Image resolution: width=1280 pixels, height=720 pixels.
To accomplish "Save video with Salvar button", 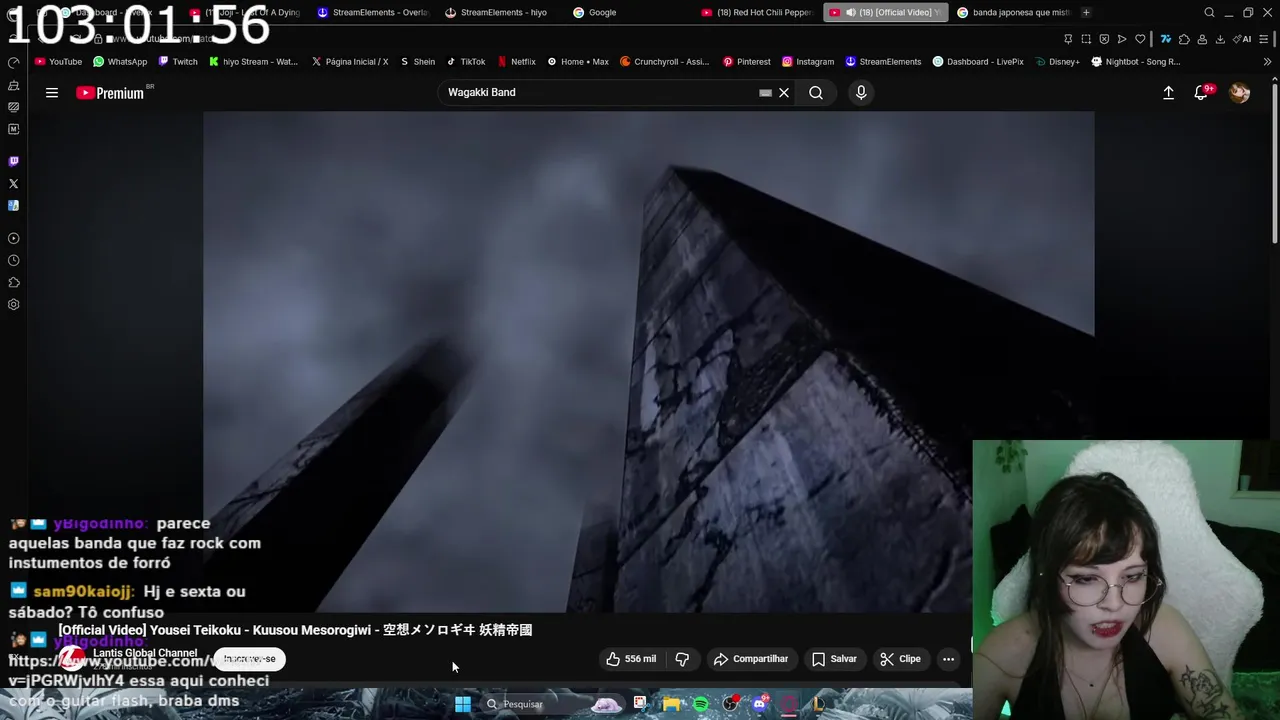I will [x=834, y=659].
